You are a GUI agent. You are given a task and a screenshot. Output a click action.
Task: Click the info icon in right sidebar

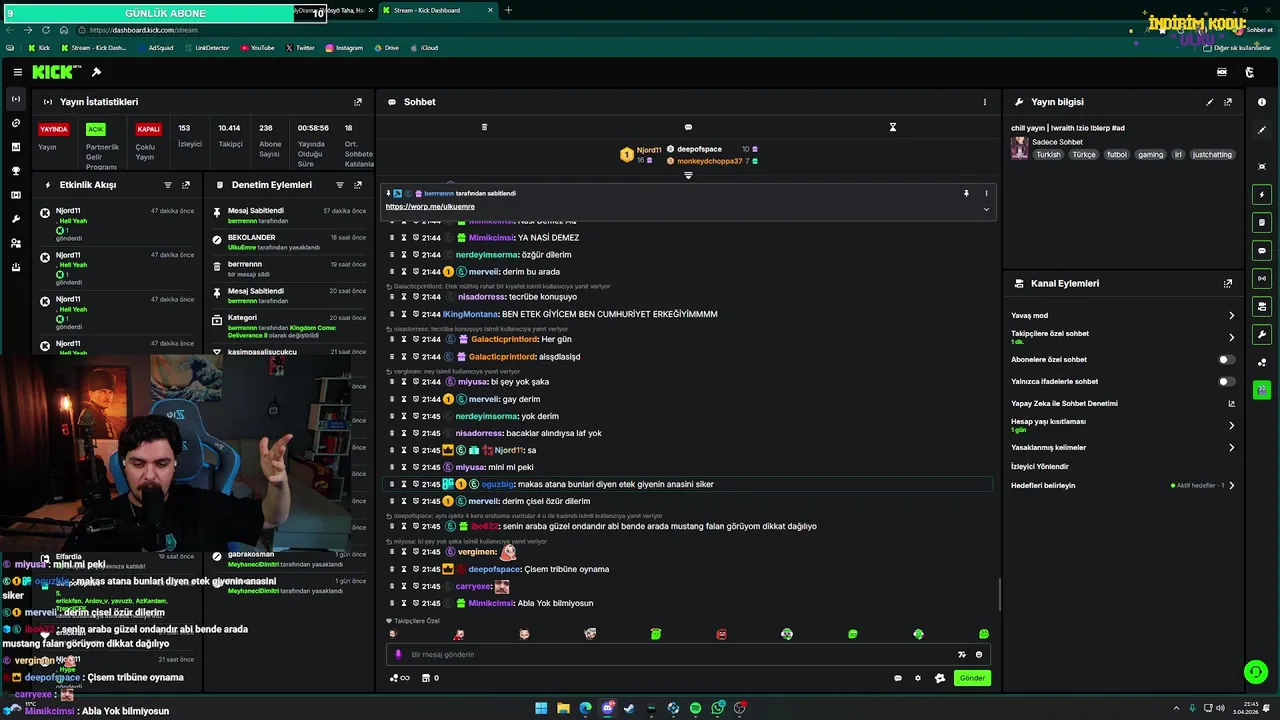[1262, 102]
